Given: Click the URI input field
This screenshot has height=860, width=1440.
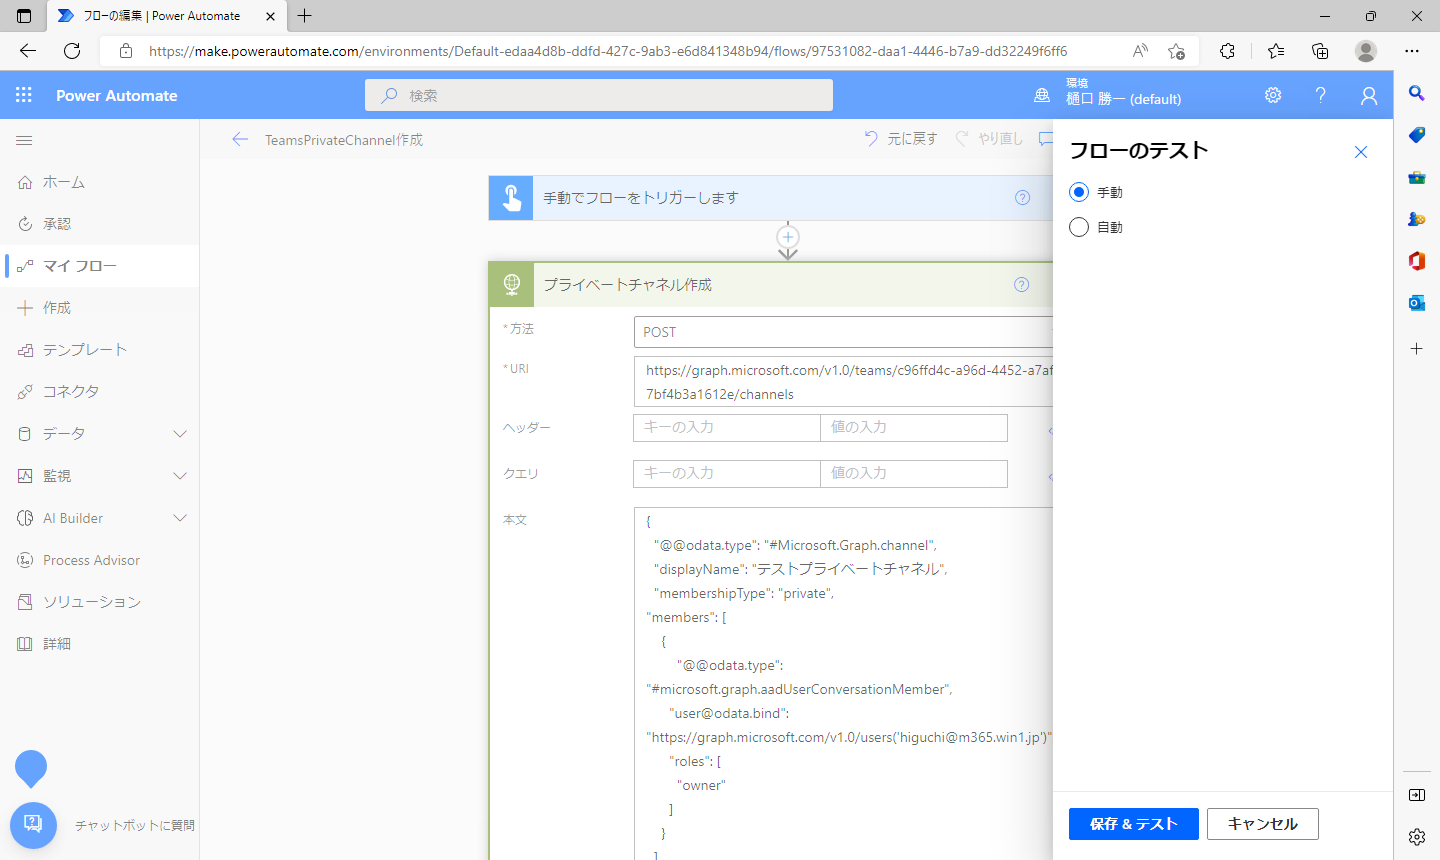Looking at the screenshot, I should pyautogui.click(x=843, y=382).
